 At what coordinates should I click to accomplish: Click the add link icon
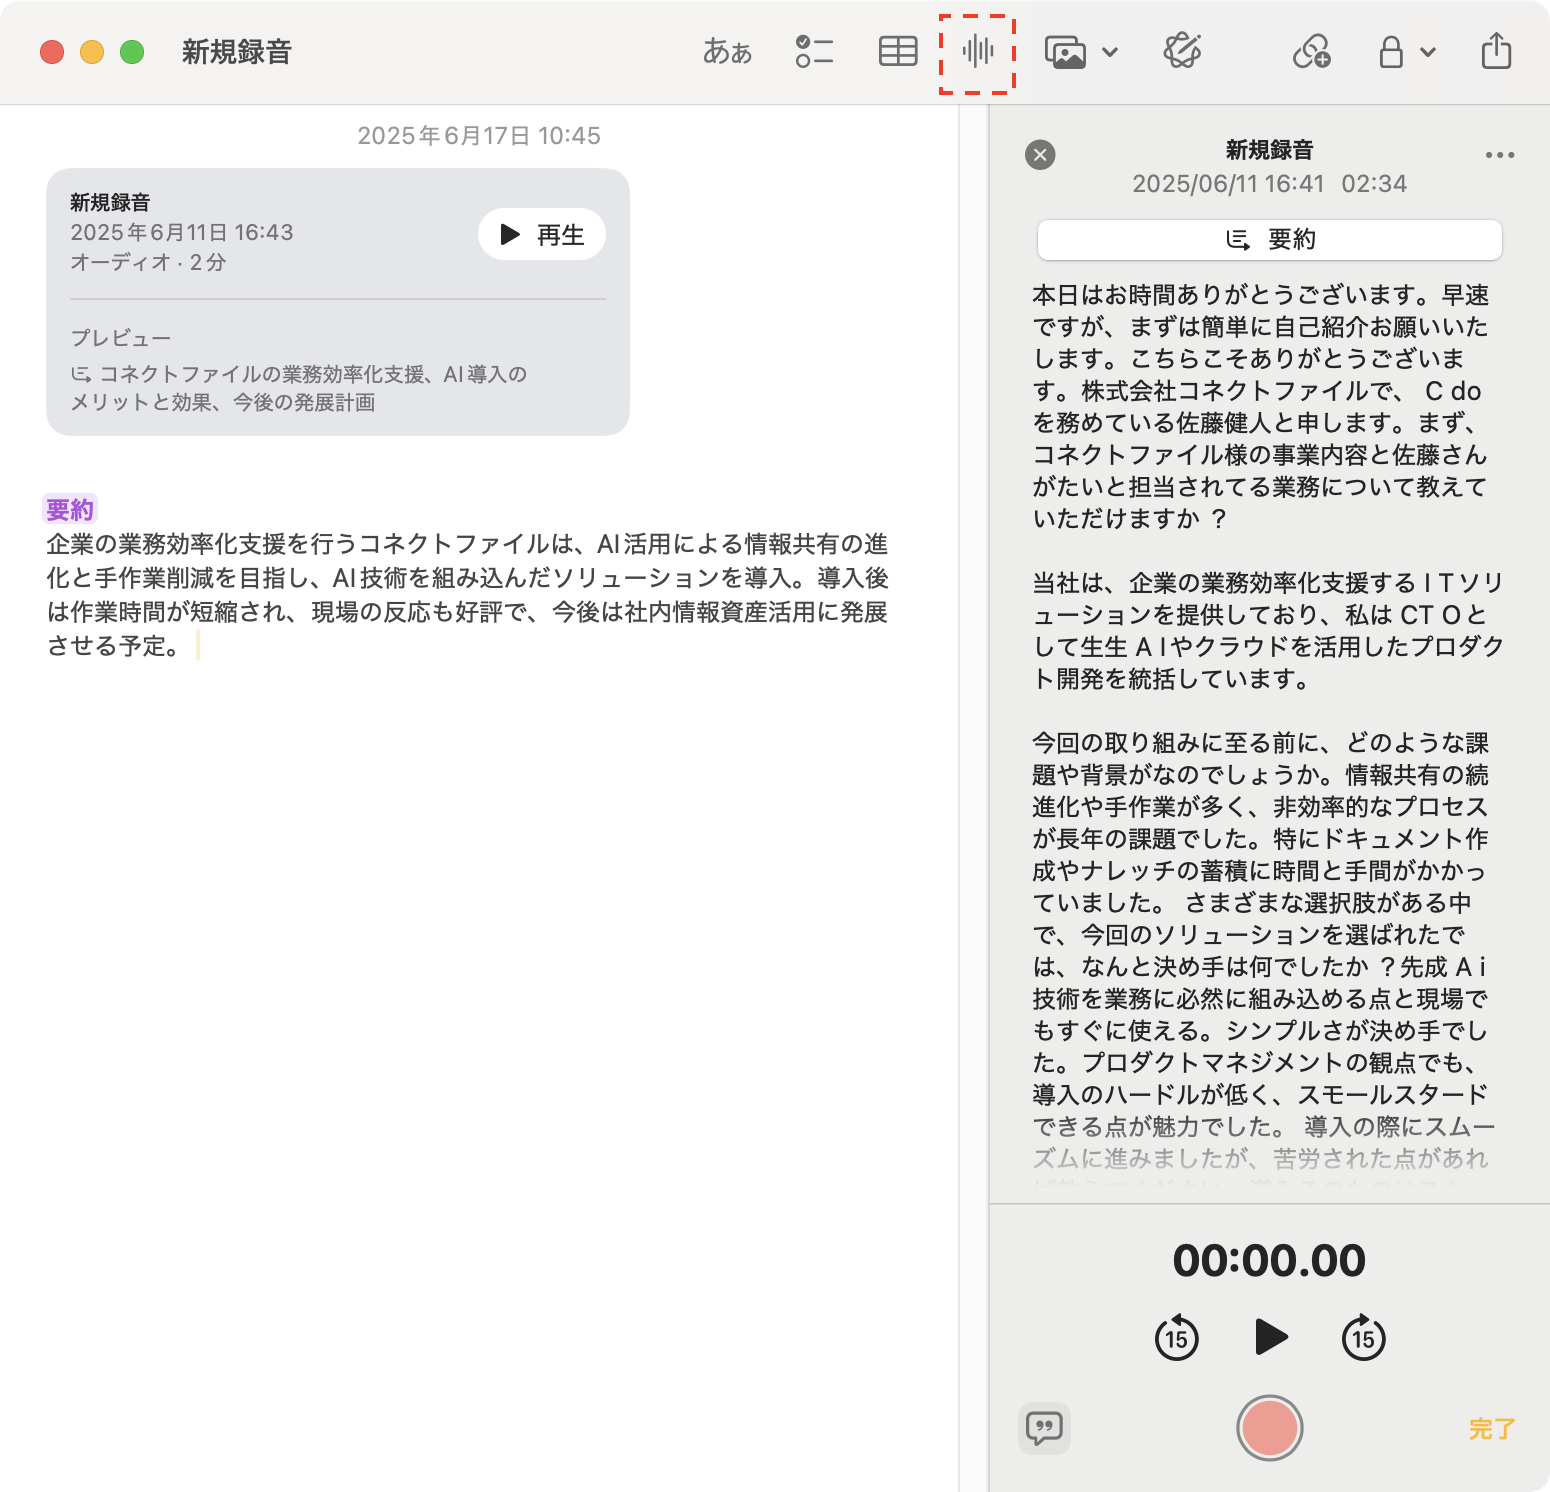point(1311,52)
